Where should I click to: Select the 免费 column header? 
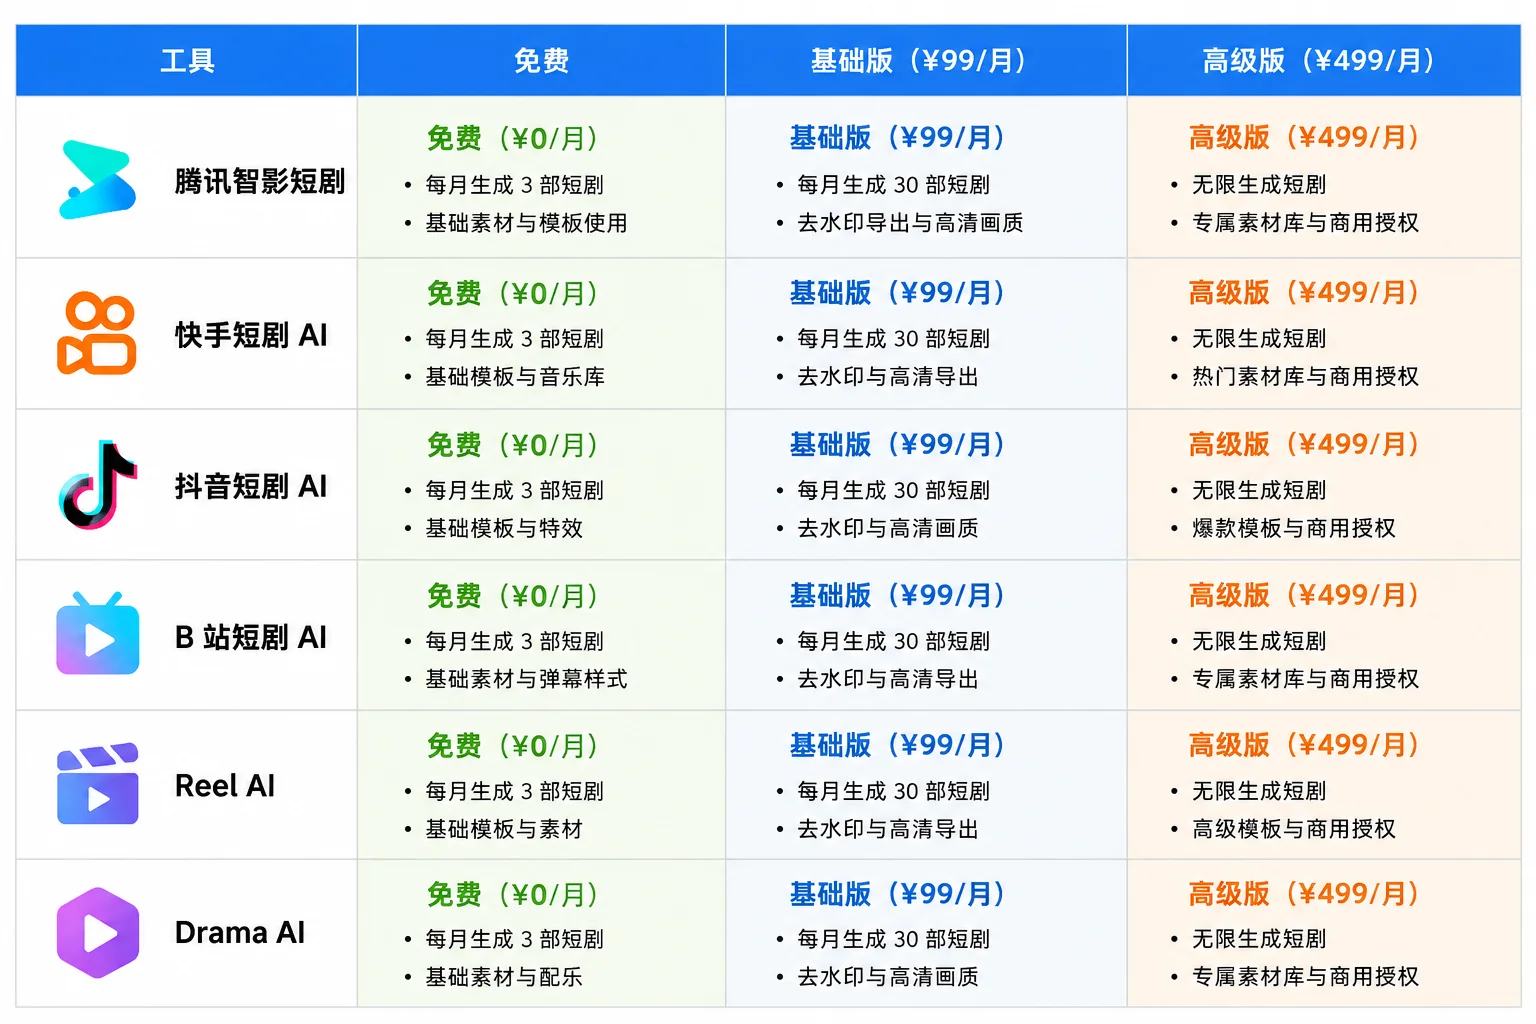[x=541, y=61]
